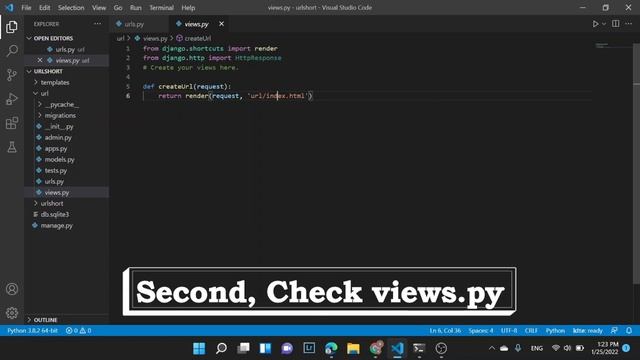Open errors and warnings problems indicator
Viewport: 640px width, 360px height.
(78, 331)
